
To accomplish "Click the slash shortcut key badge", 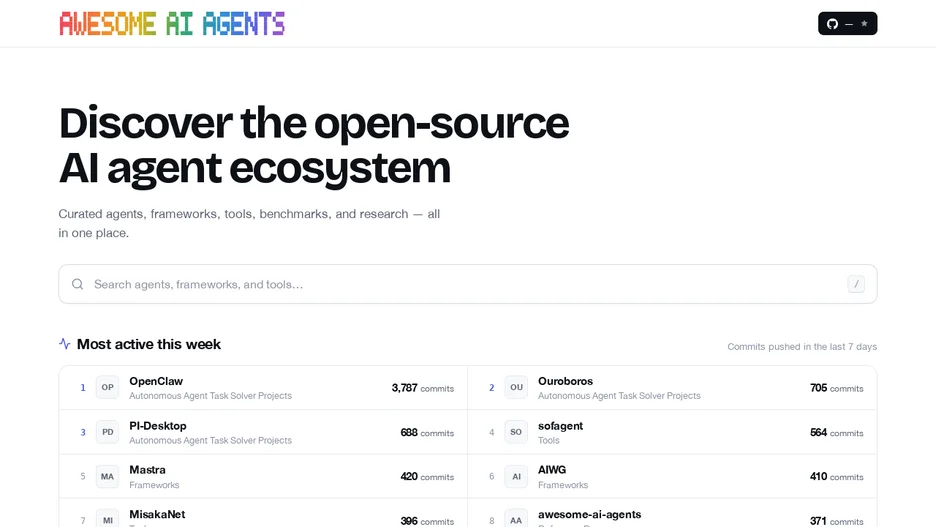I will click(855, 284).
